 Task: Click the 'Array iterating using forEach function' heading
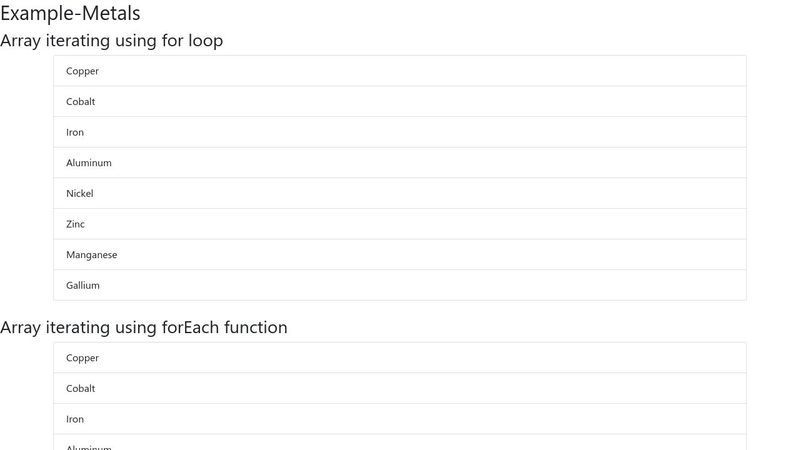pos(143,327)
